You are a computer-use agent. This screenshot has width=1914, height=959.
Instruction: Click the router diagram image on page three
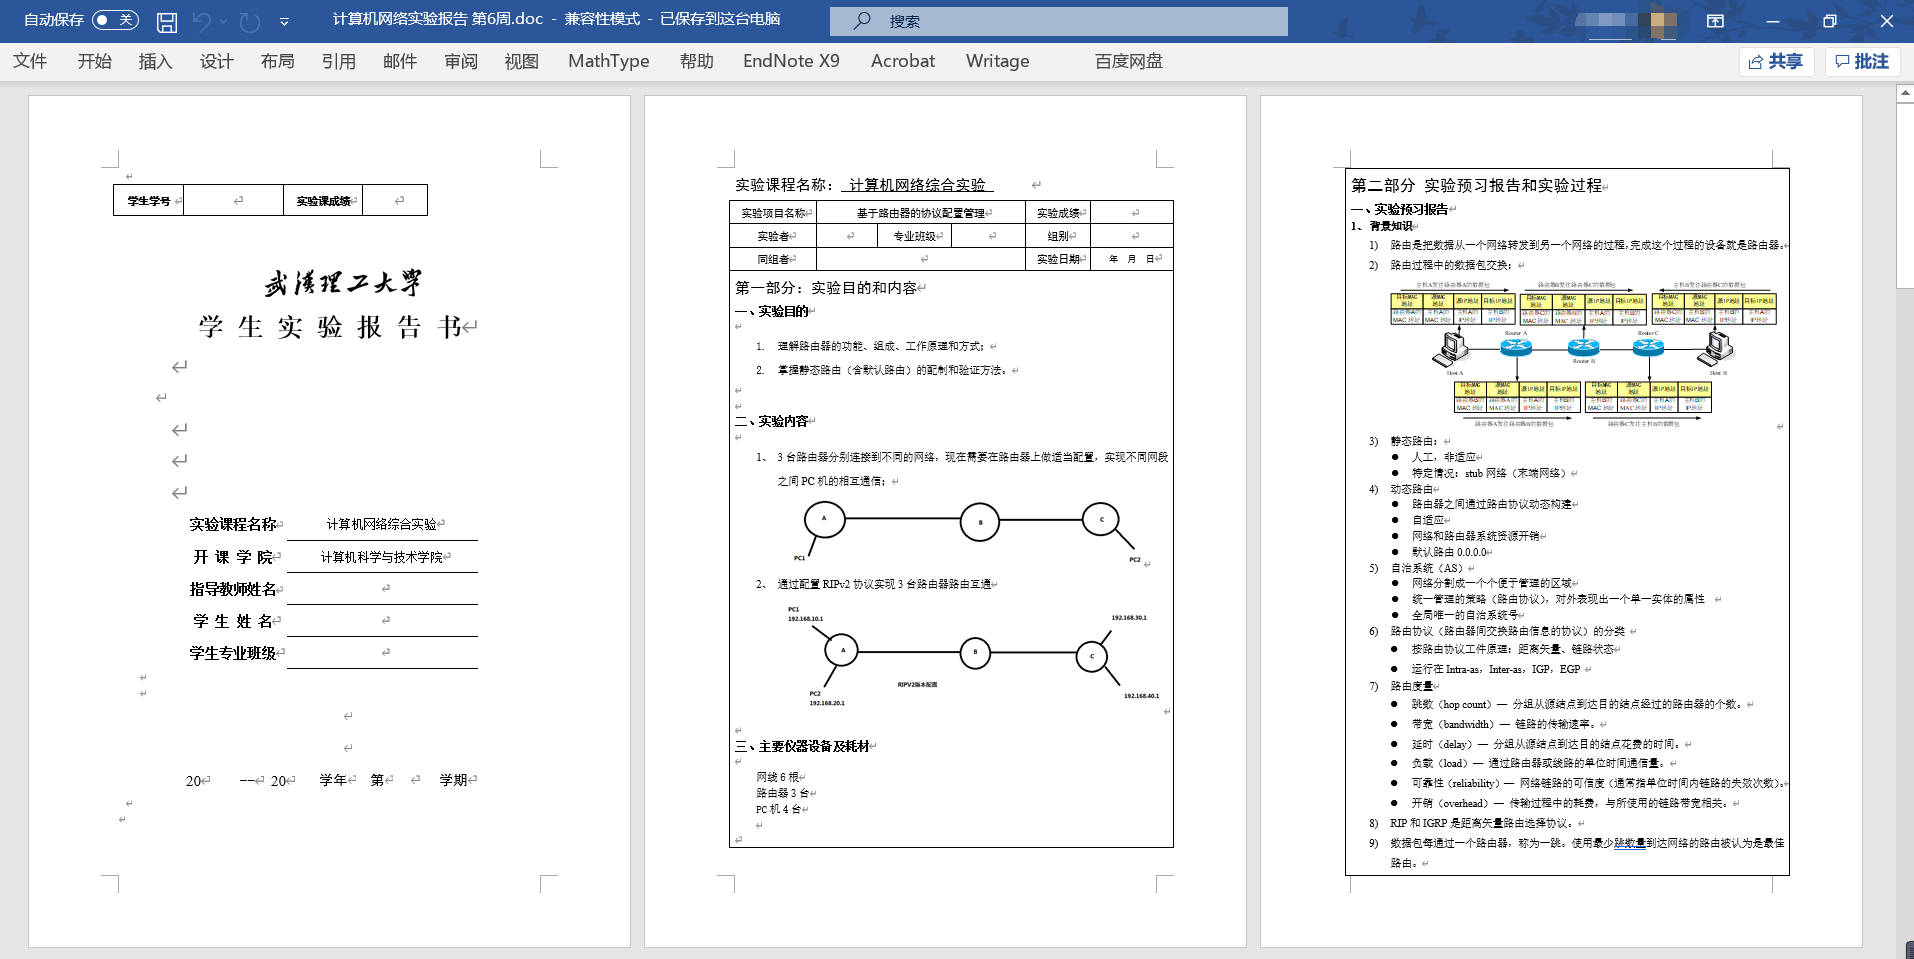[x=1583, y=354]
